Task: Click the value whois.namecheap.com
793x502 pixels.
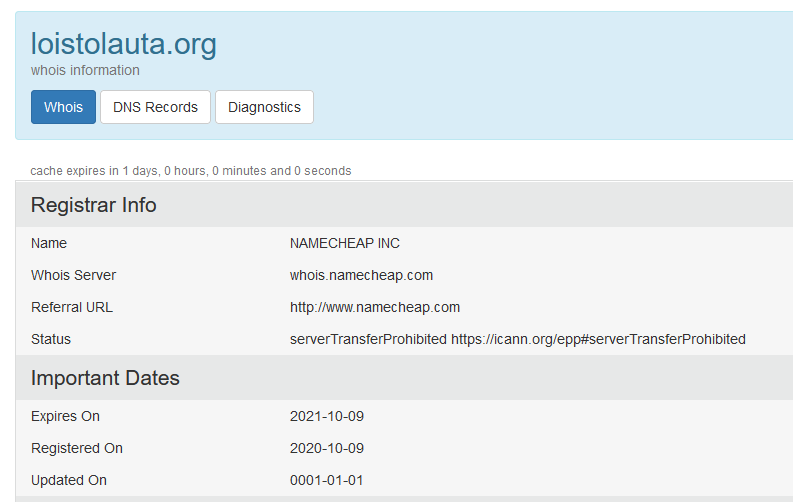Action: click(362, 275)
